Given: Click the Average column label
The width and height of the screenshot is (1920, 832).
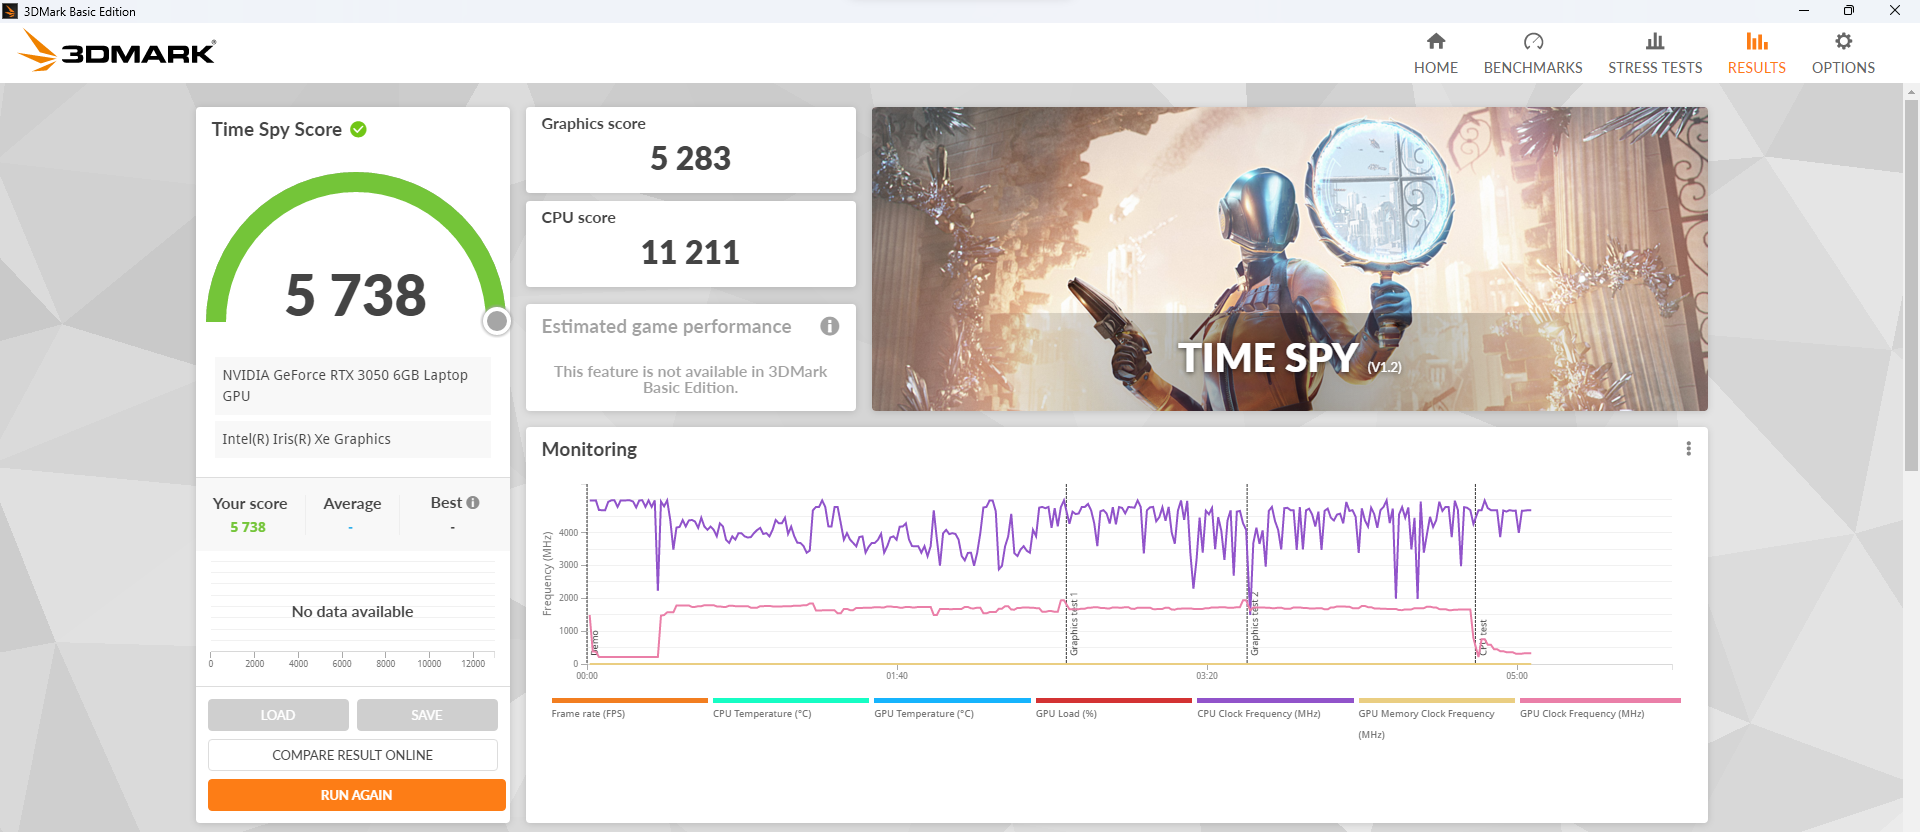Looking at the screenshot, I should pos(352,504).
